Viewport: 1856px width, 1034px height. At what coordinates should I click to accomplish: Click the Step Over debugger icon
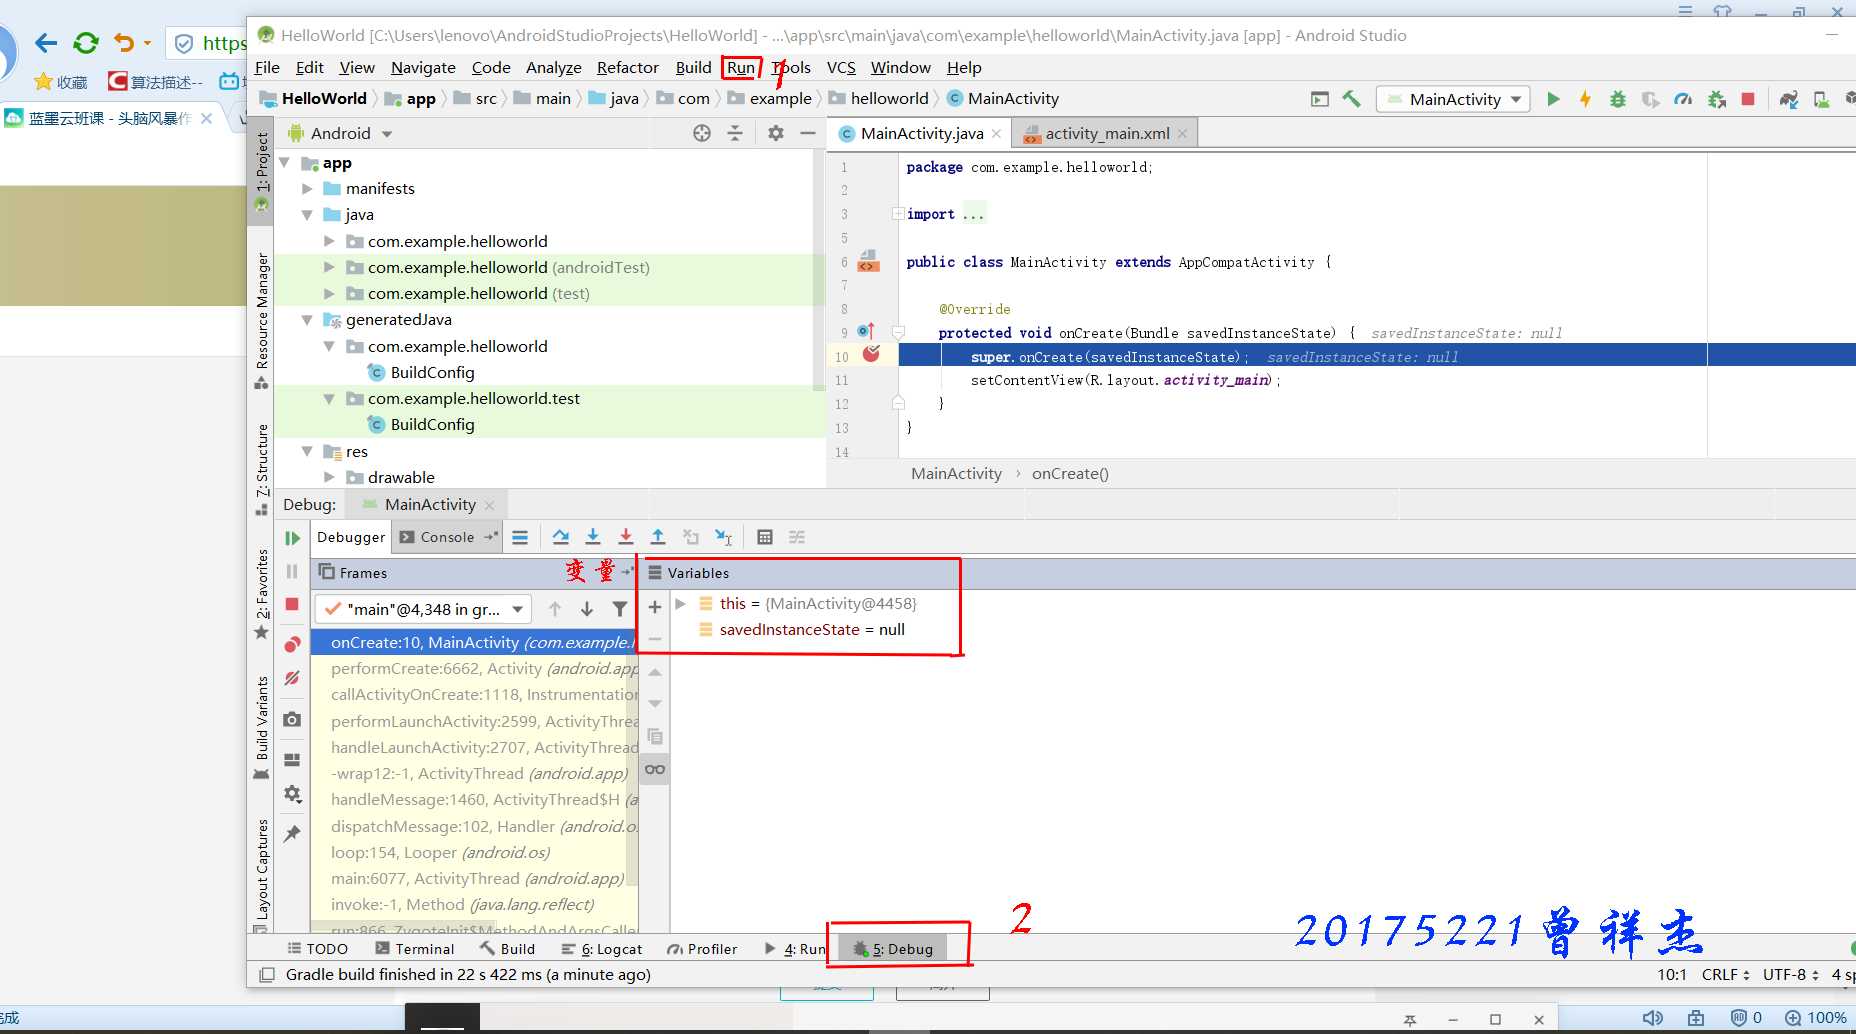561,537
